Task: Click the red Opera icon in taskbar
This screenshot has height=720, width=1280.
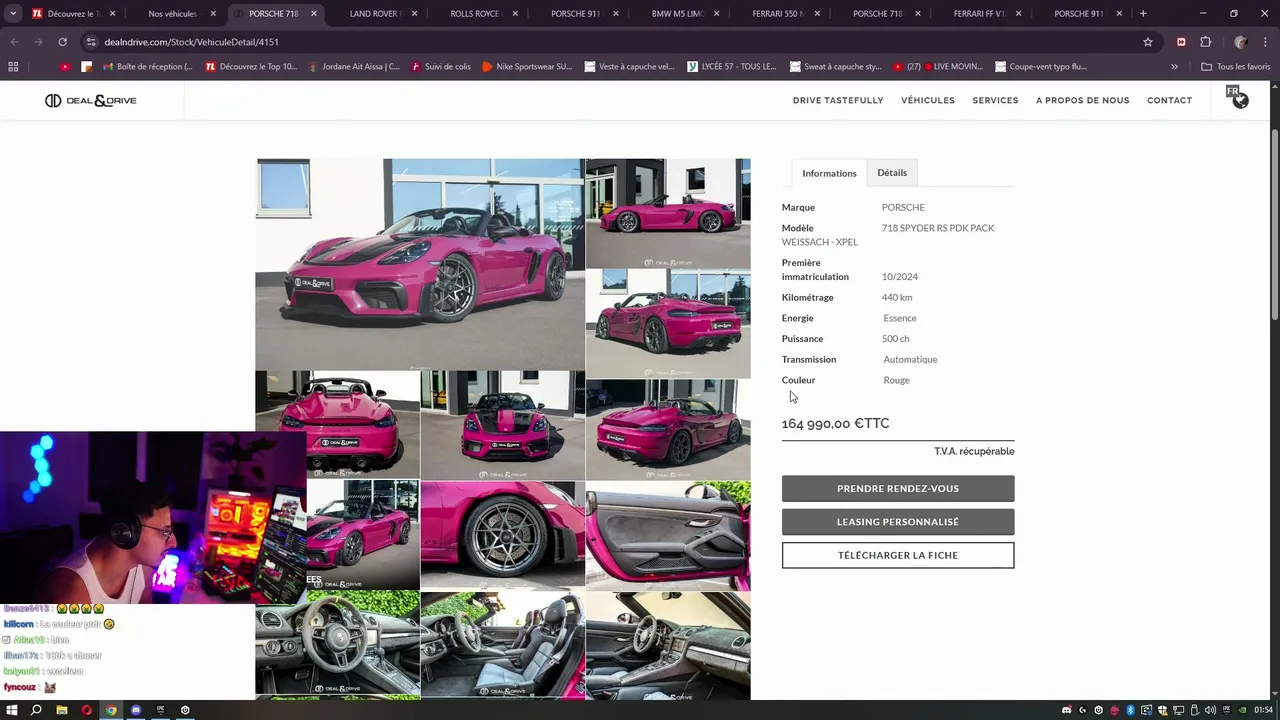Action: [87, 710]
